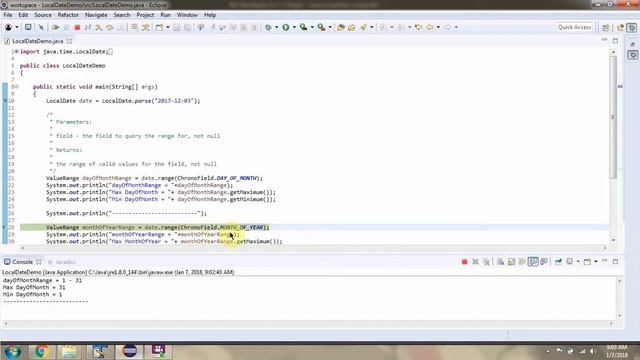Click Terminate icon in Console toolbar

[x=464, y=262]
